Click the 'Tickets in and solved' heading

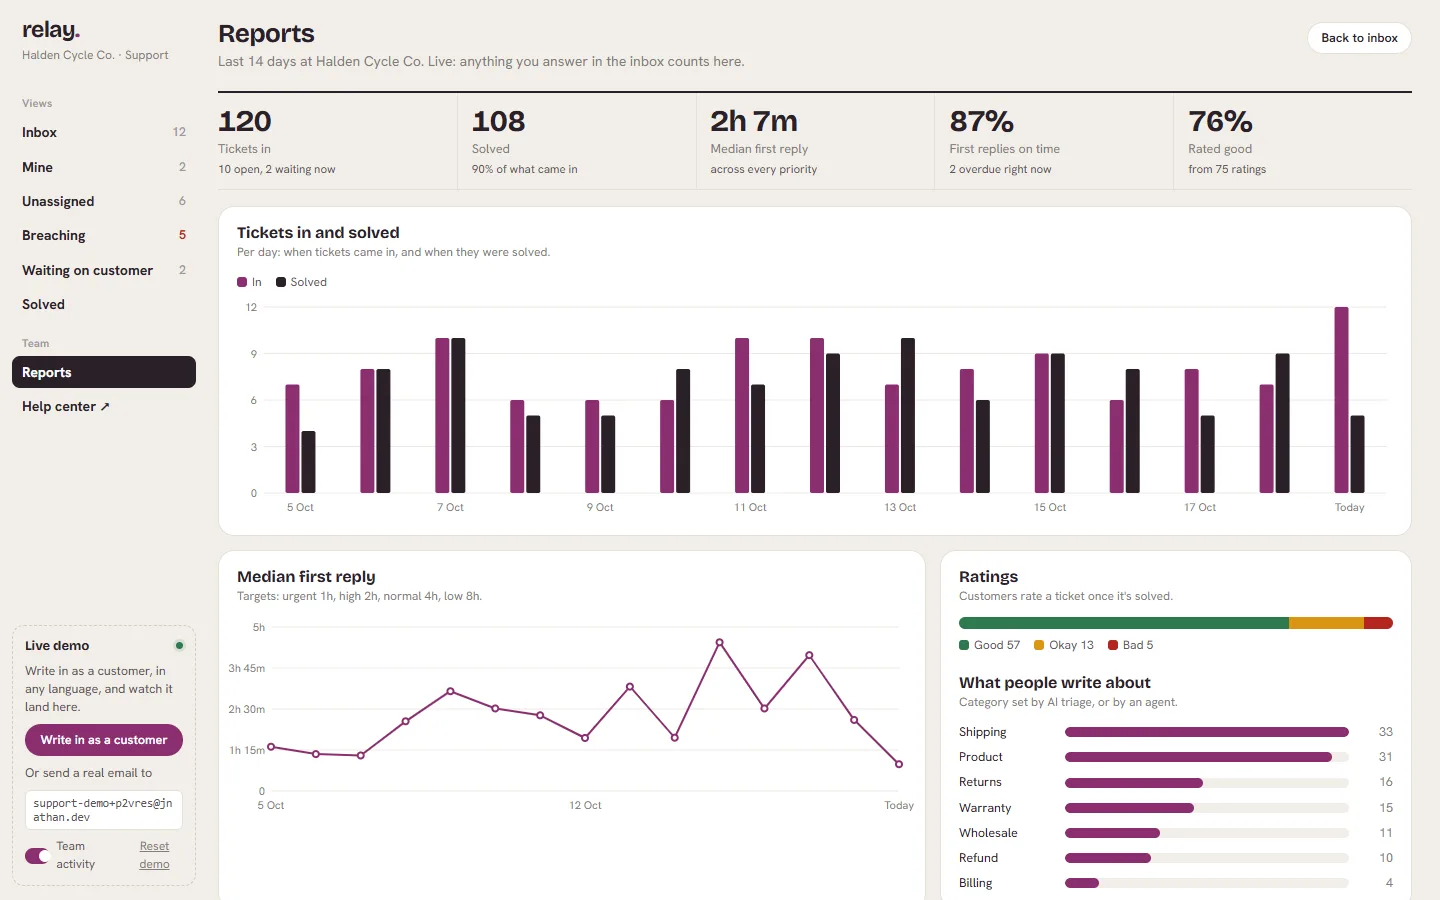318,233
